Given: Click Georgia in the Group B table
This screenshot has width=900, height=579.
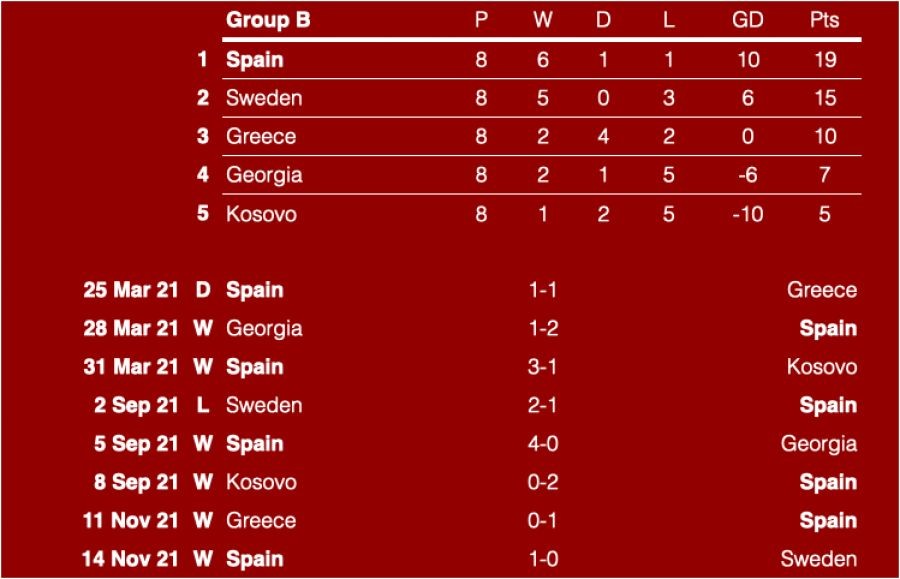Looking at the screenshot, I should click(x=264, y=175).
